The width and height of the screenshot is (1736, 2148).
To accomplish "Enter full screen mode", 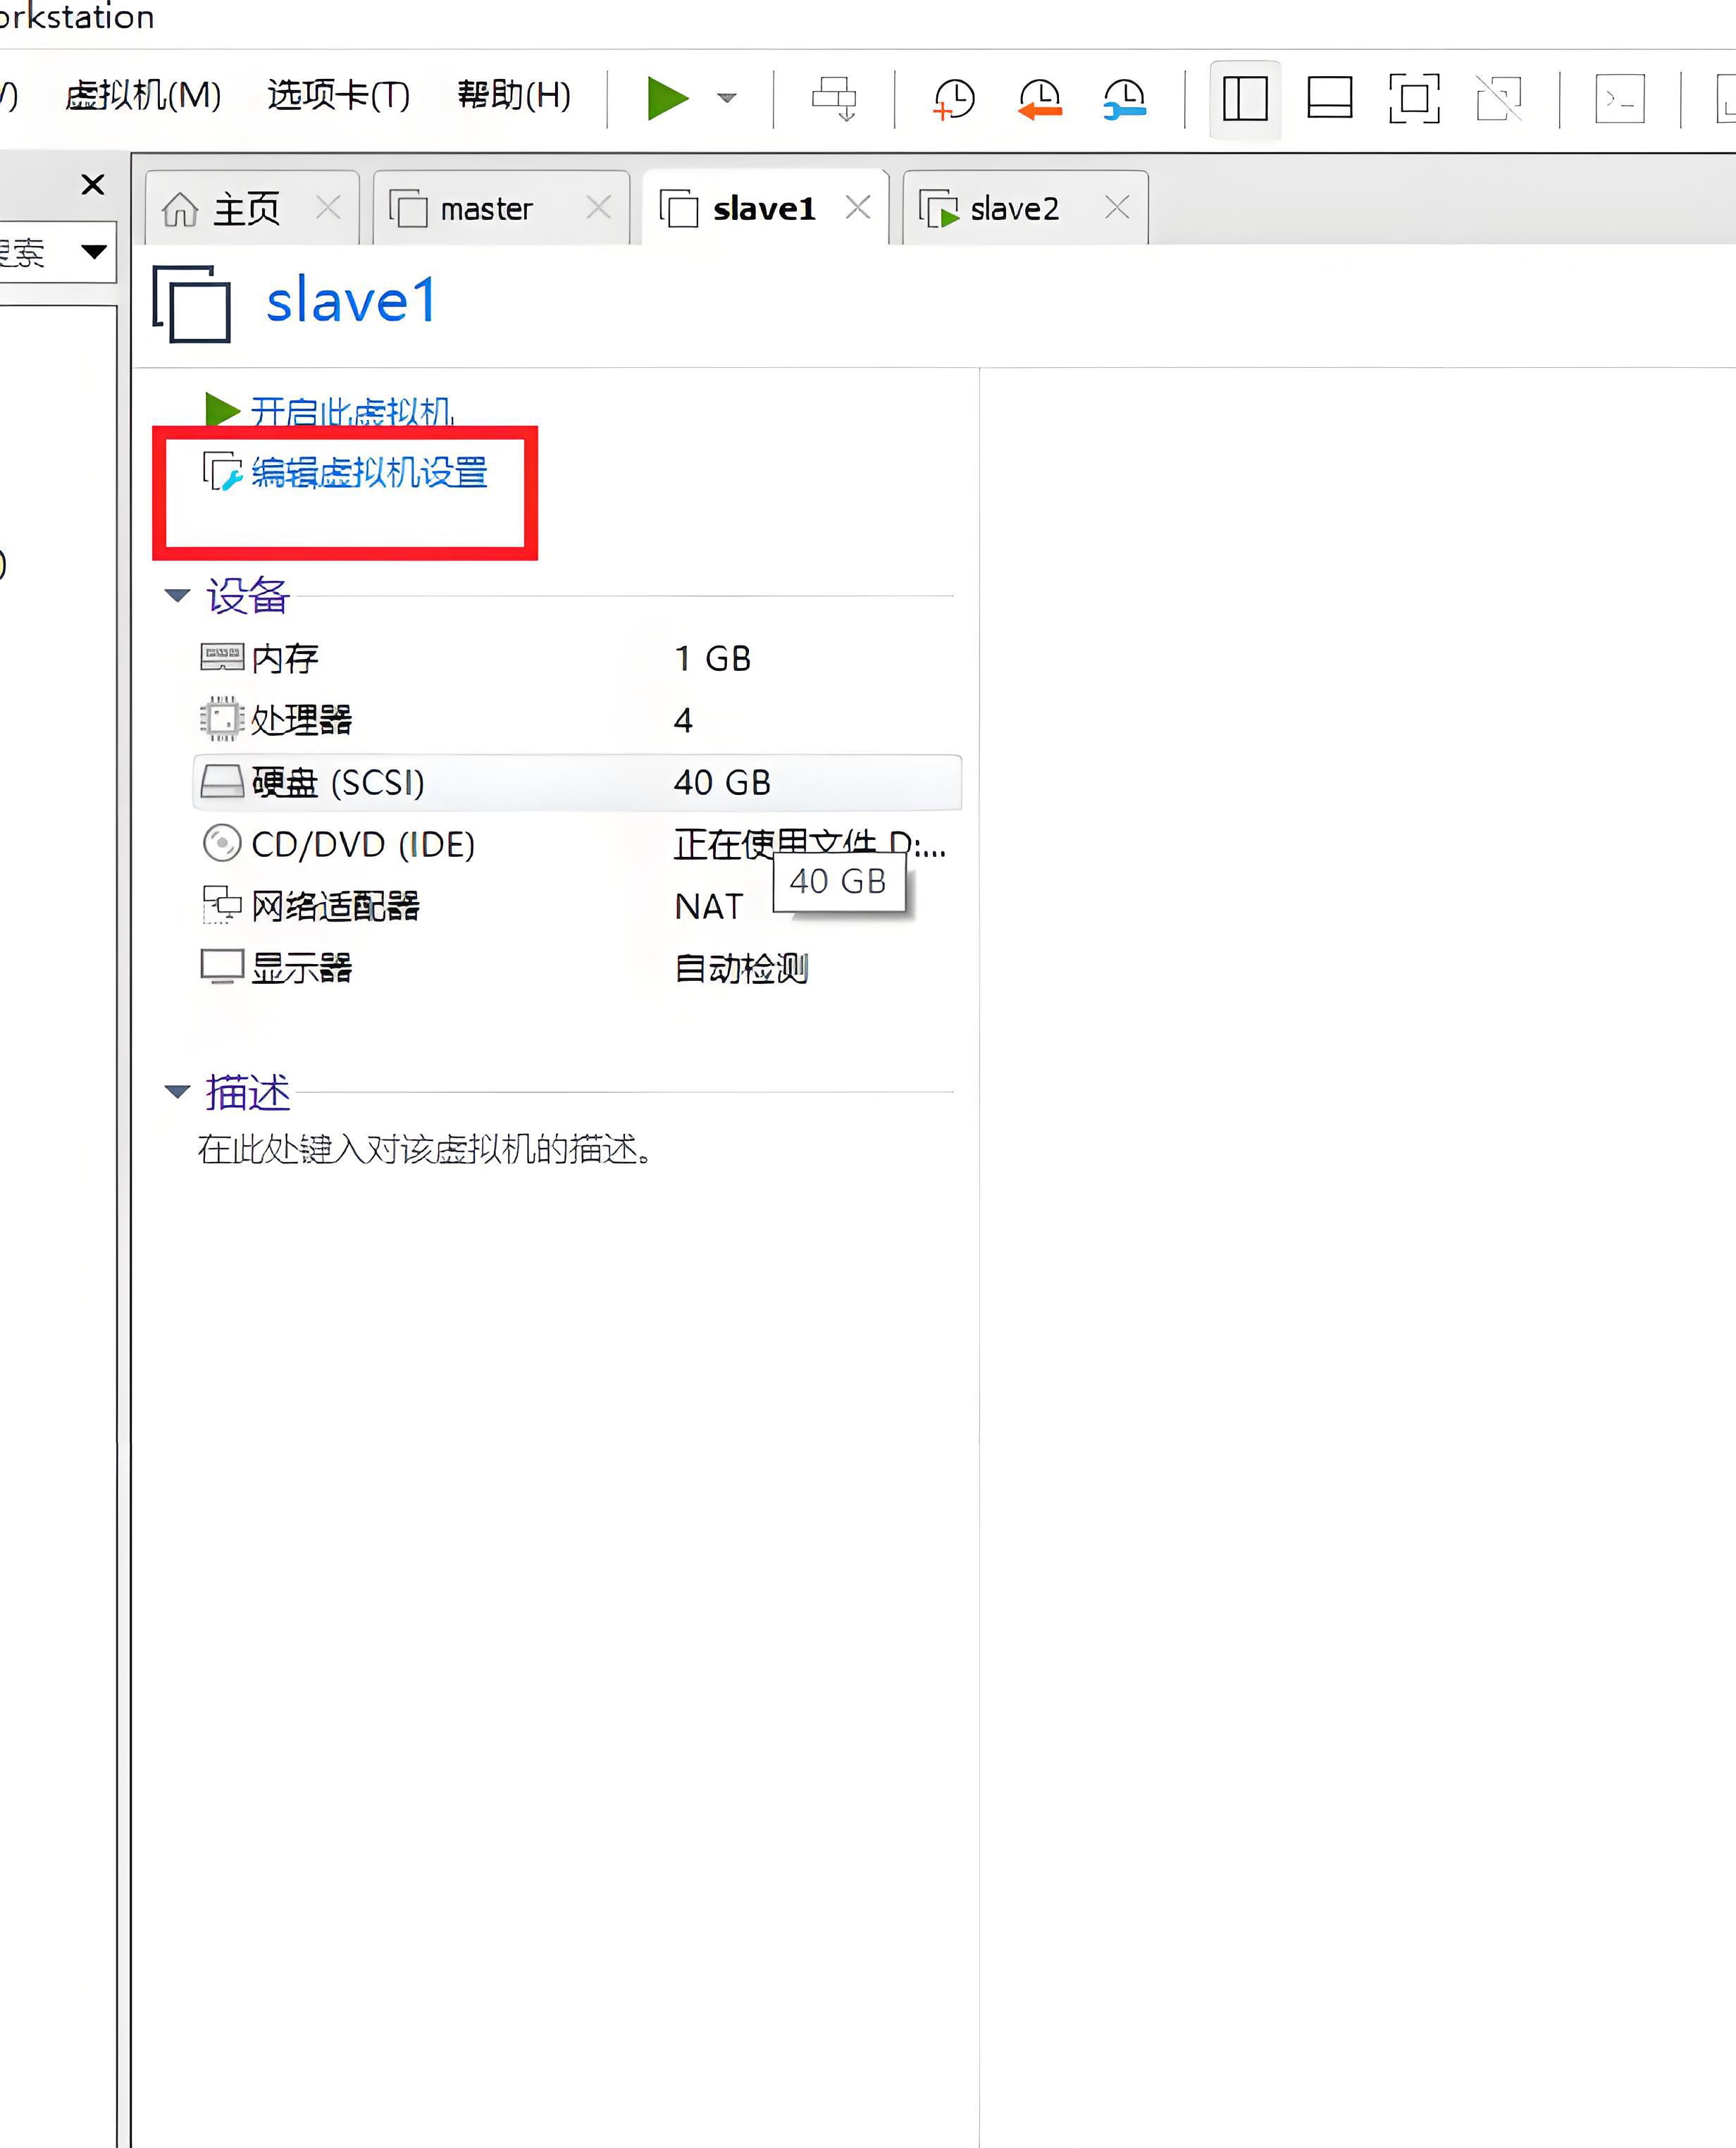I will pyautogui.click(x=1414, y=98).
